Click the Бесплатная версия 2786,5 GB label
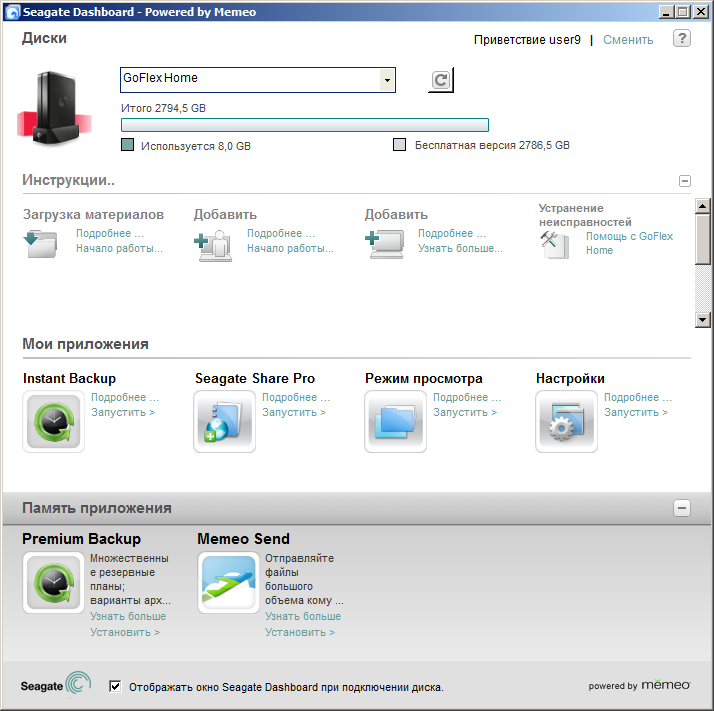This screenshot has width=714, height=711. click(492, 145)
